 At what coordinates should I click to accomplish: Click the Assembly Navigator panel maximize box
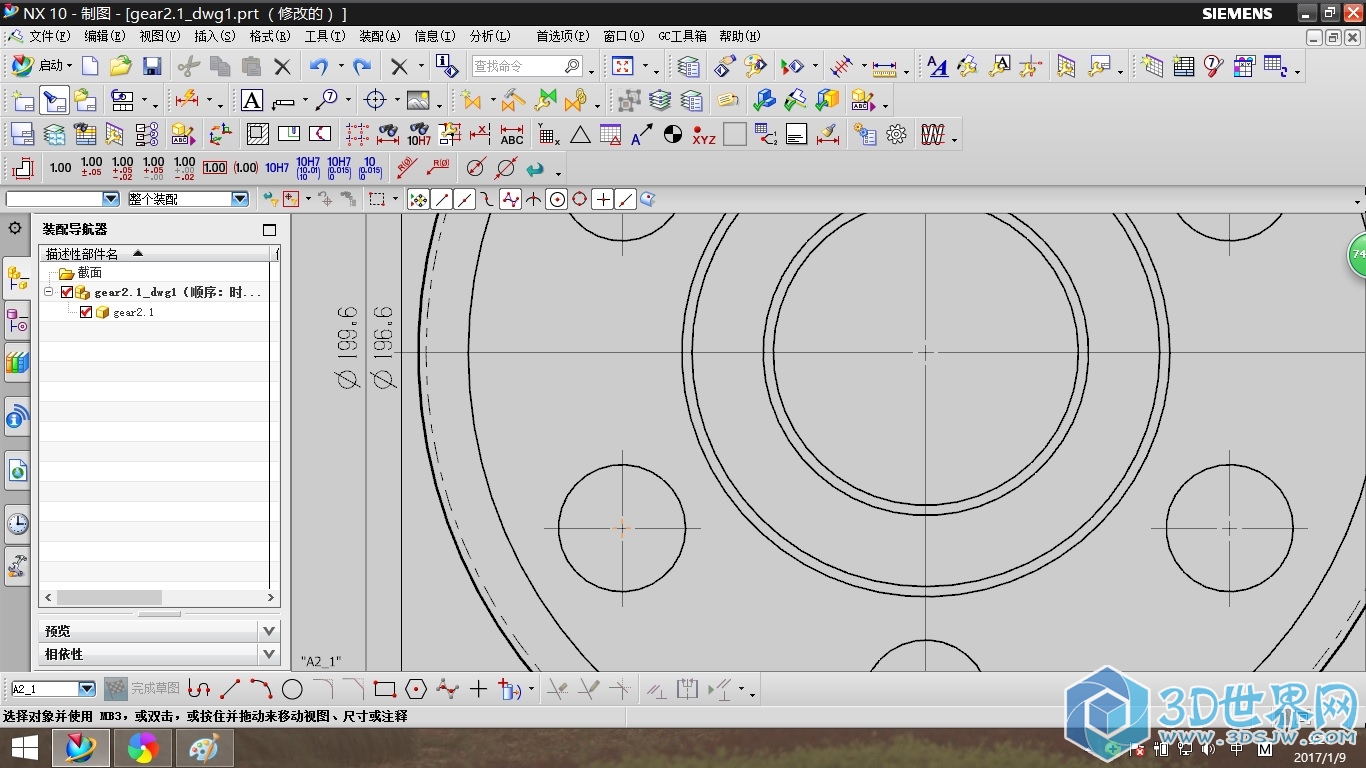coord(269,229)
